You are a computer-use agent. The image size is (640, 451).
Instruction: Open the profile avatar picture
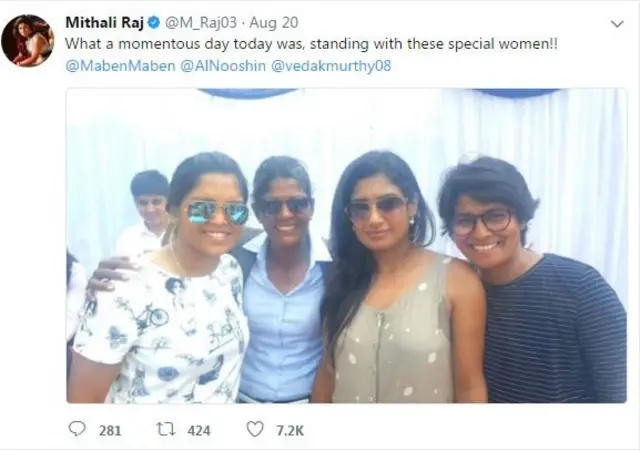pyautogui.click(x=27, y=41)
